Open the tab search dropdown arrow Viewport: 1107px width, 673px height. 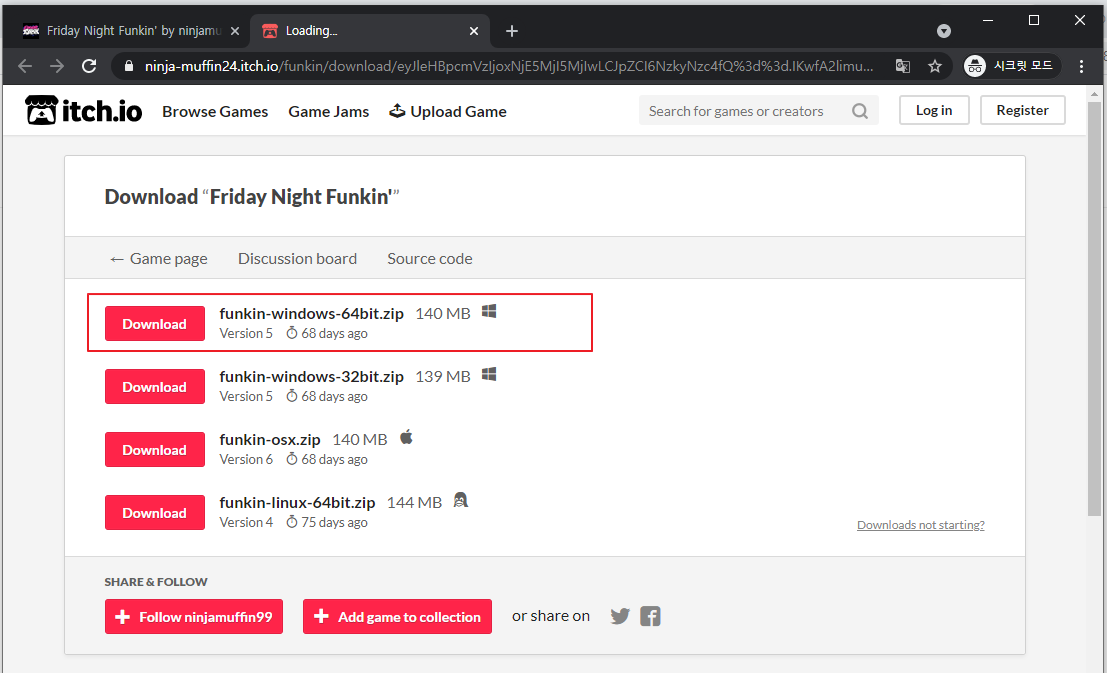(944, 31)
